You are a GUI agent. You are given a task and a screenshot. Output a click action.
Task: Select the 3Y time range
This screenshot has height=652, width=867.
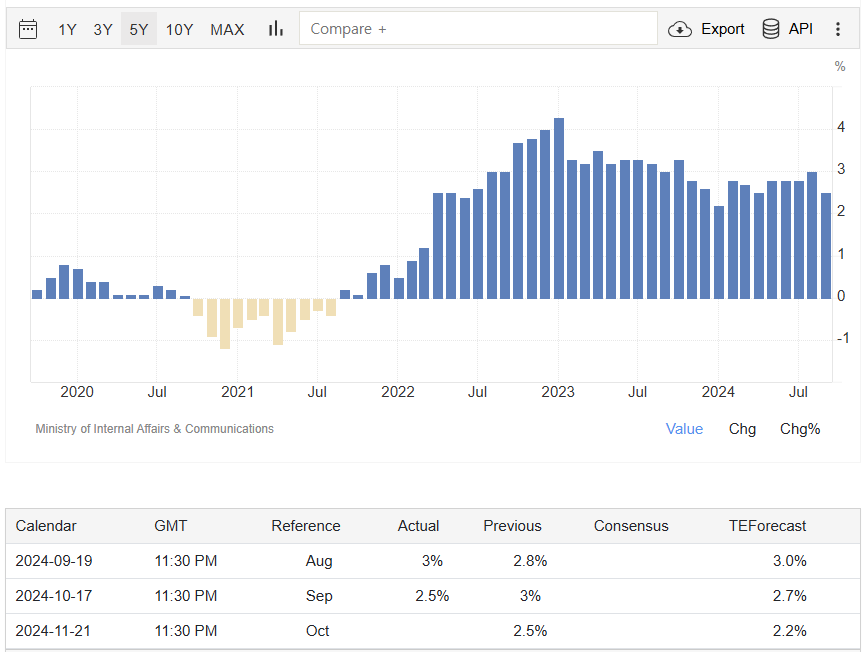click(x=103, y=29)
